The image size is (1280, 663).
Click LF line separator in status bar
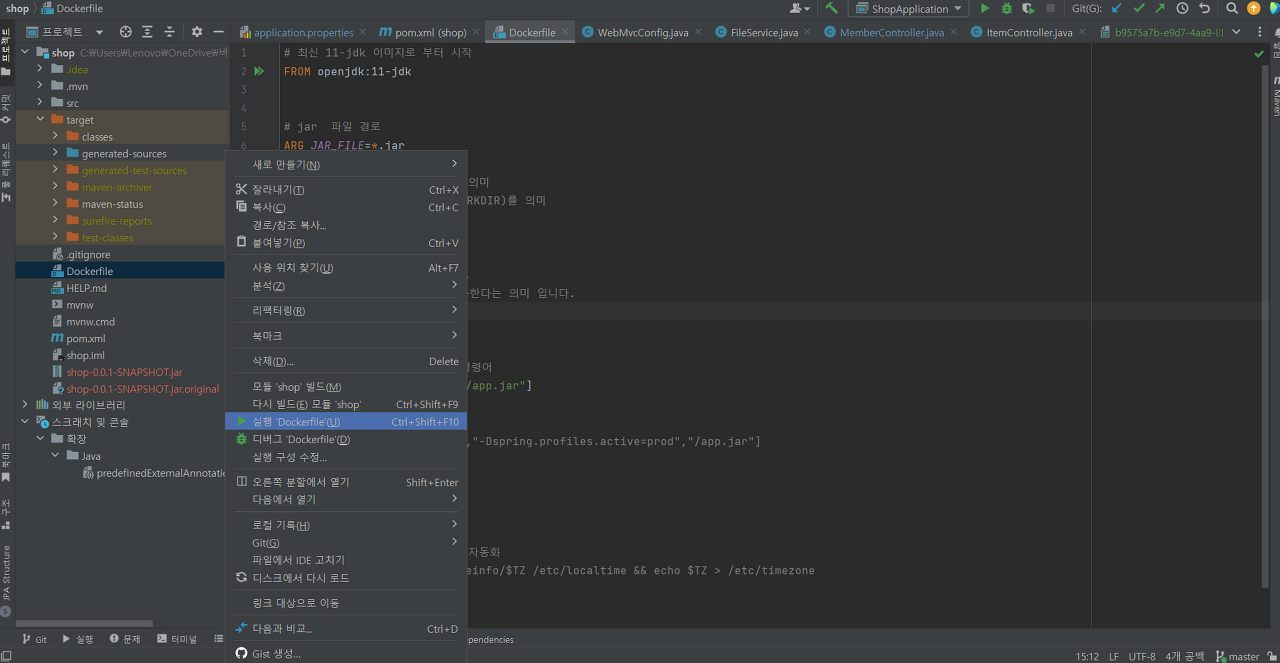[x=1114, y=656]
